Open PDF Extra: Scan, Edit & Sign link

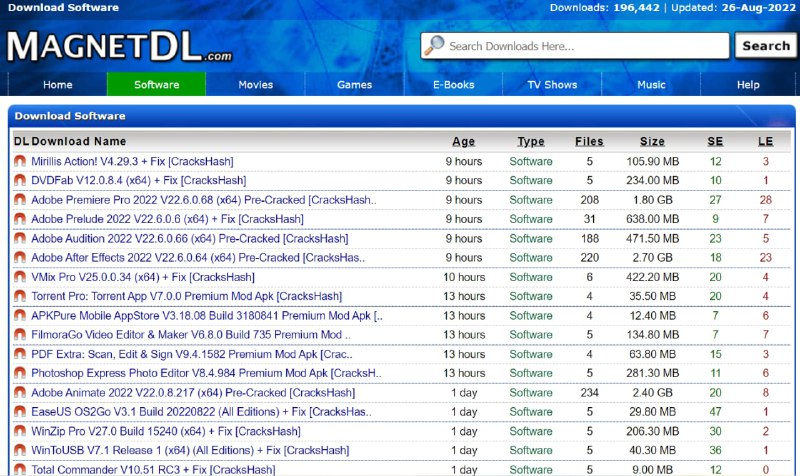(191, 354)
